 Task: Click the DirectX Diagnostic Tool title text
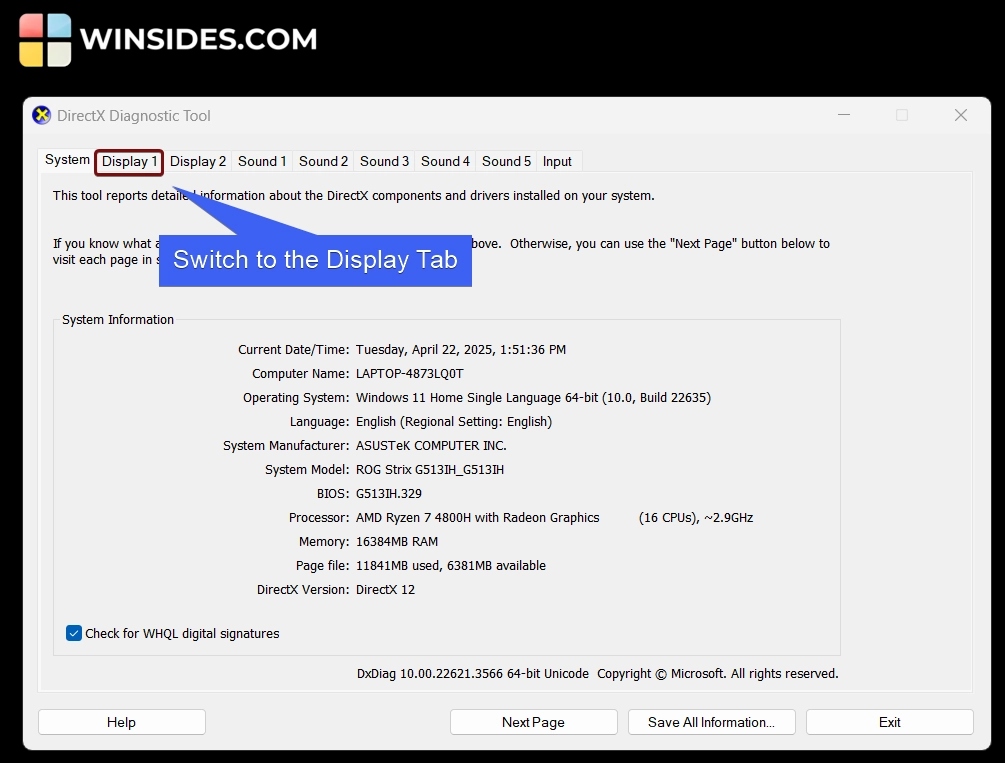point(133,116)
